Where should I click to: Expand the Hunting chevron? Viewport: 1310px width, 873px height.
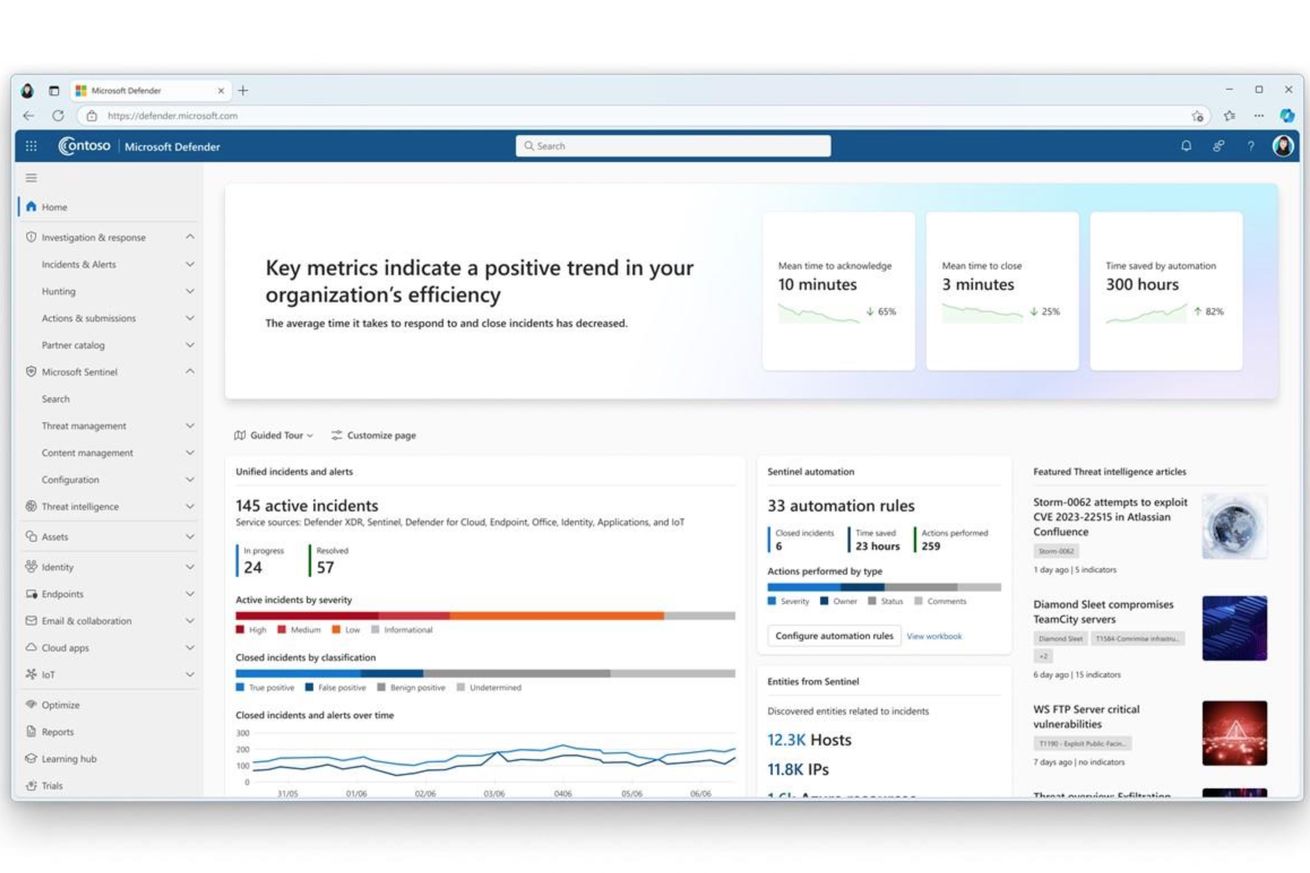tap(190, 291)
